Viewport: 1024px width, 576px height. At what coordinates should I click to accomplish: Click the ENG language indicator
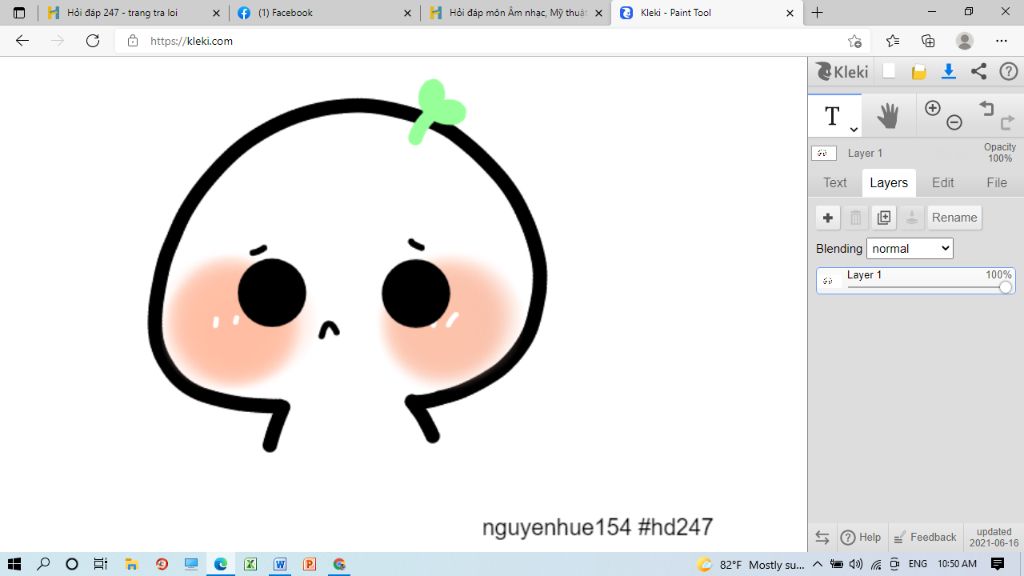coord(918,564)
